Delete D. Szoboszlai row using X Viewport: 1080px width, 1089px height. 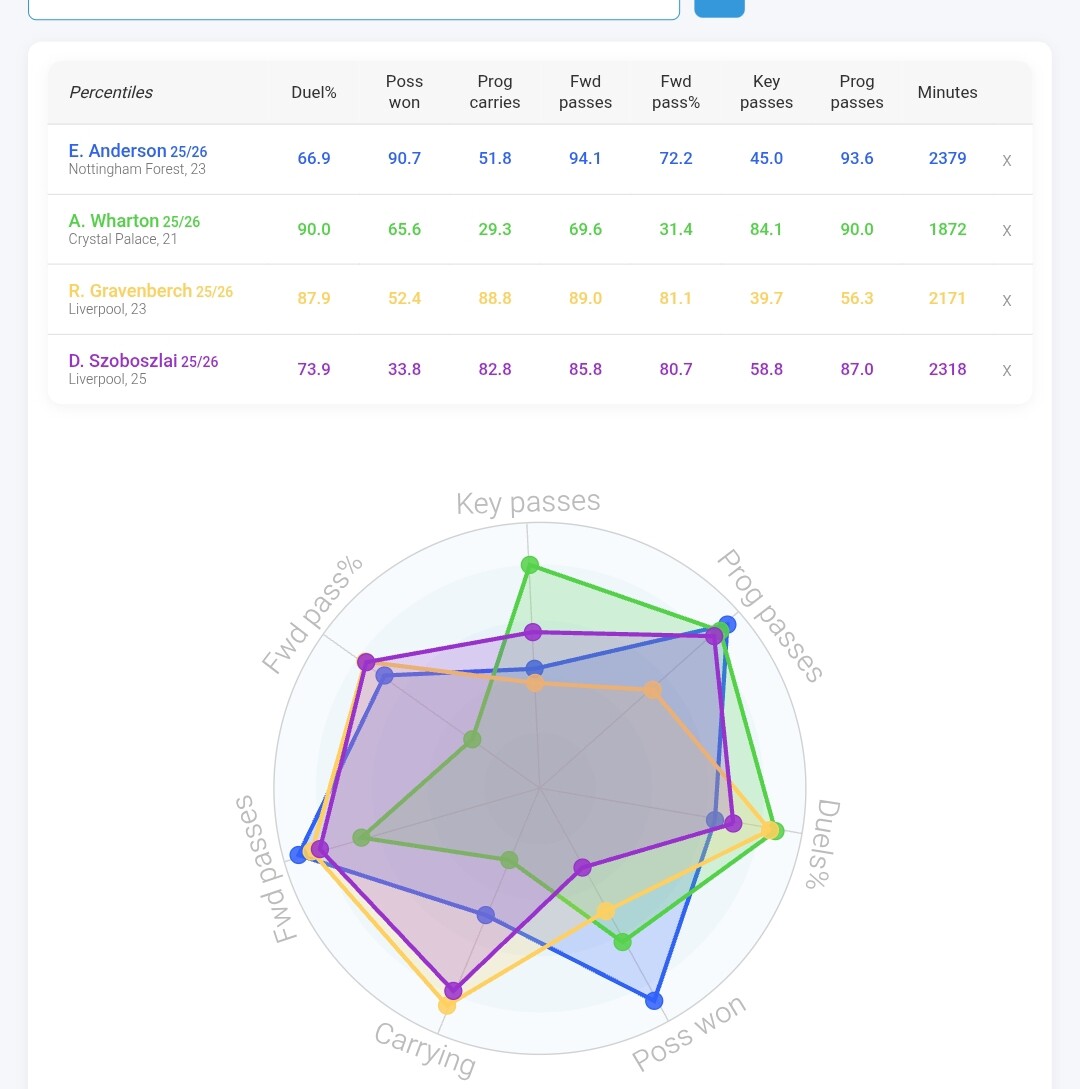click(x=1006, y=370)
